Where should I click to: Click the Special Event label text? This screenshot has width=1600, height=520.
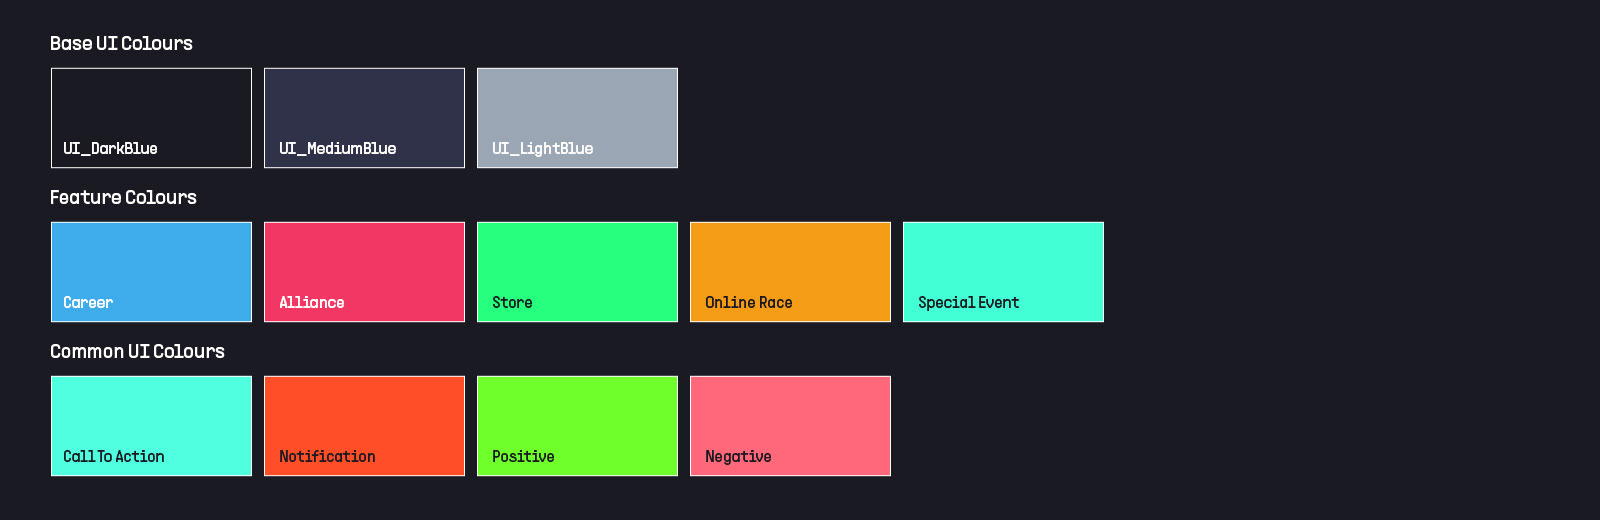click(x=968, y=302)
